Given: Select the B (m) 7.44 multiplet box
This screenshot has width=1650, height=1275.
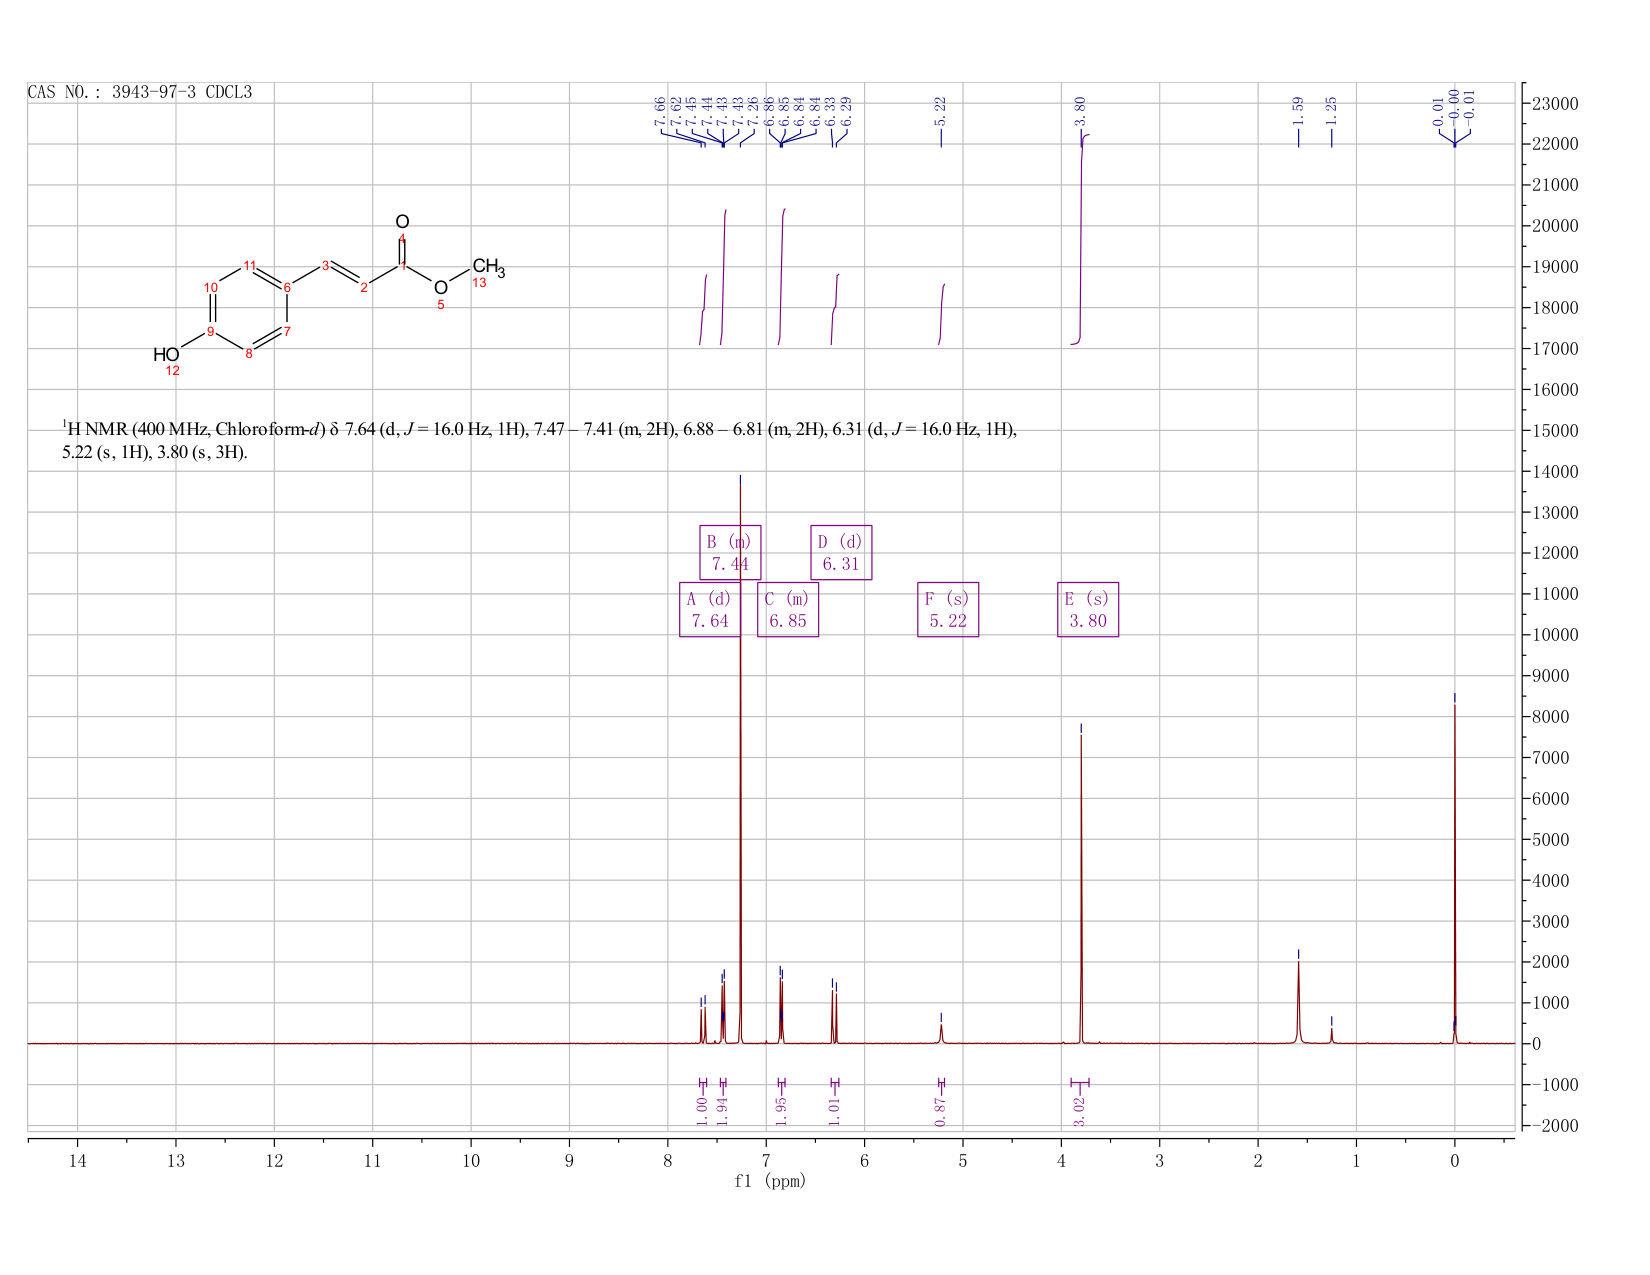Looking at the screenshot, I should pos(730,553).
